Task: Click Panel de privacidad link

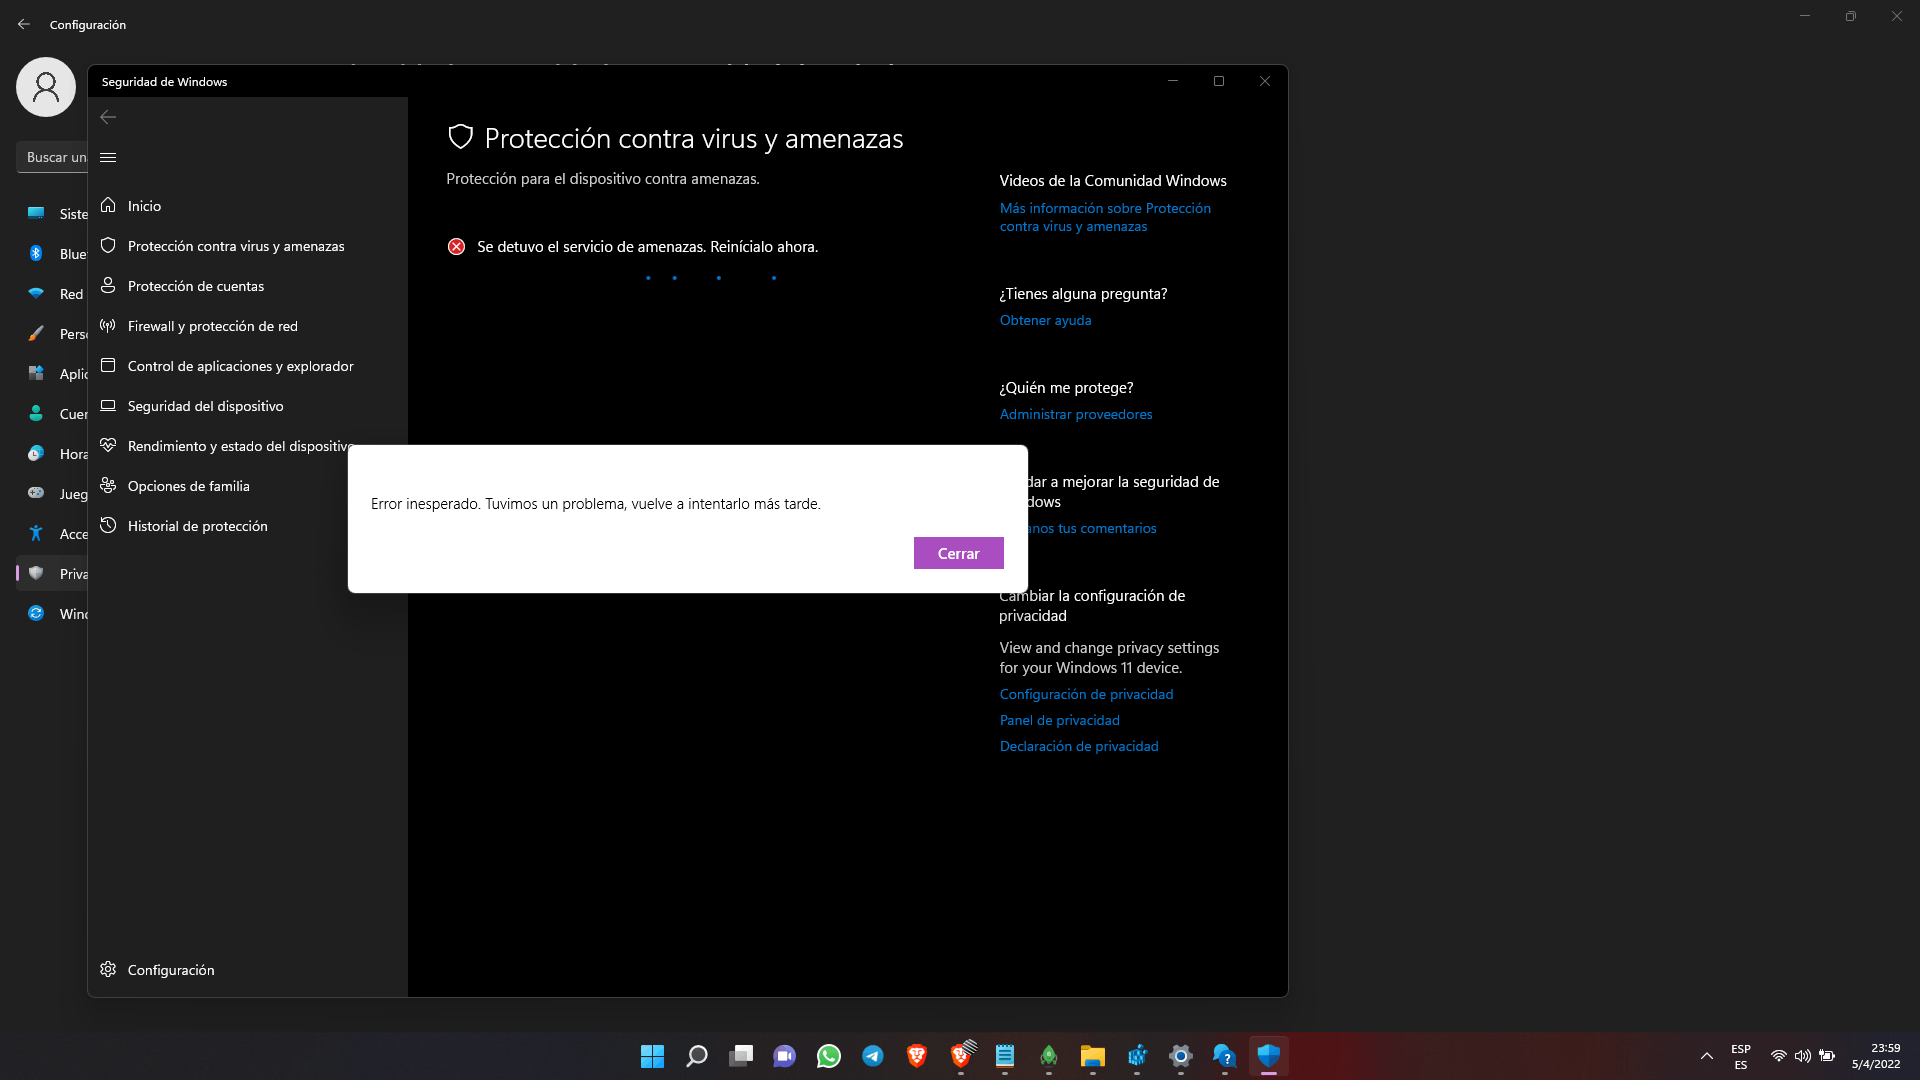Action: point(1059,720)
